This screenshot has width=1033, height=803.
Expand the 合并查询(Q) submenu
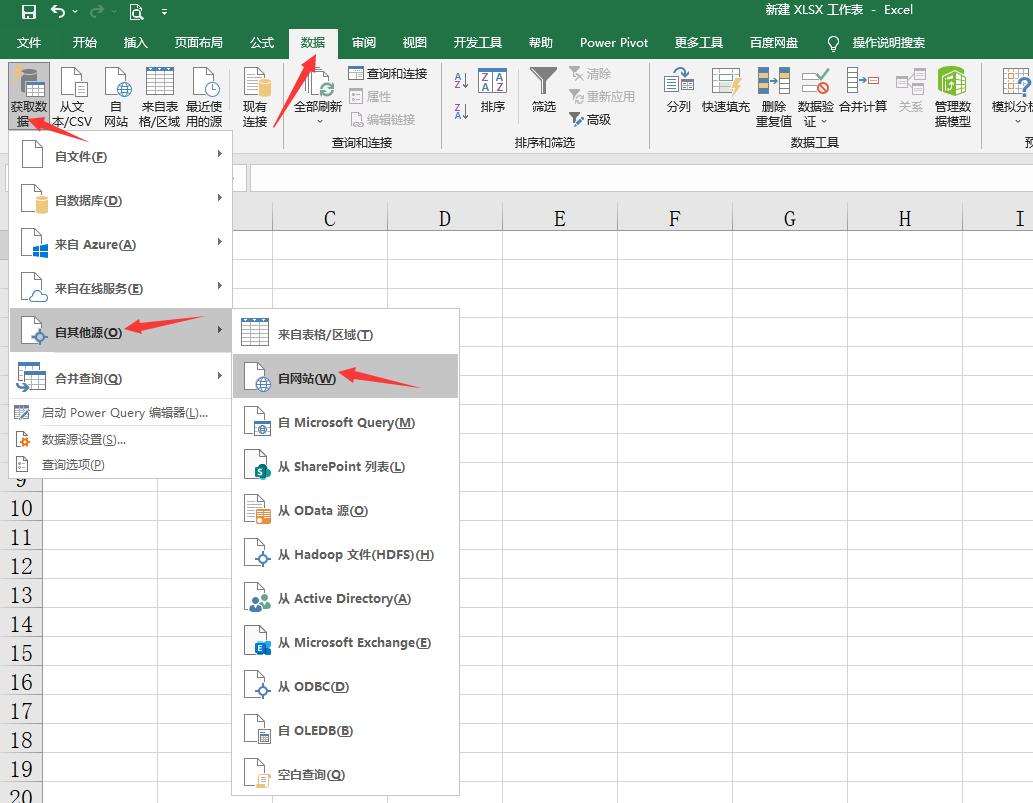(x=121, y=378)
